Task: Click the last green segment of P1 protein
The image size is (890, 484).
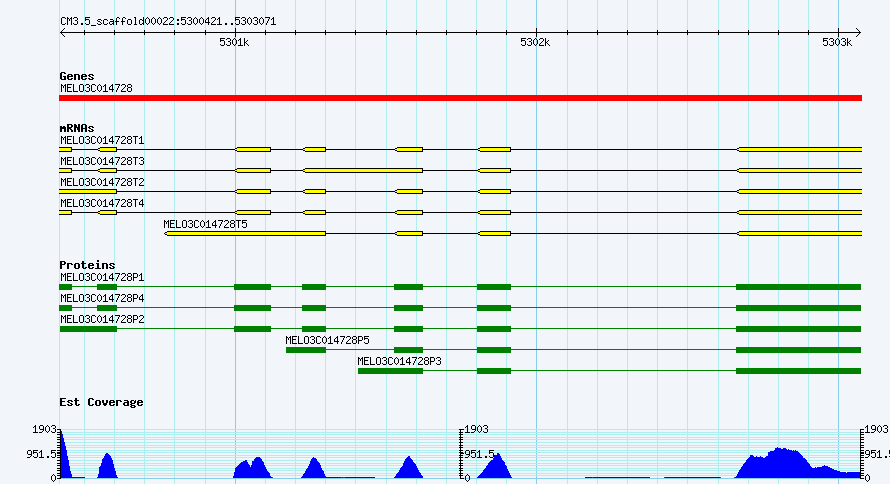Action: (x=799, y=287)
